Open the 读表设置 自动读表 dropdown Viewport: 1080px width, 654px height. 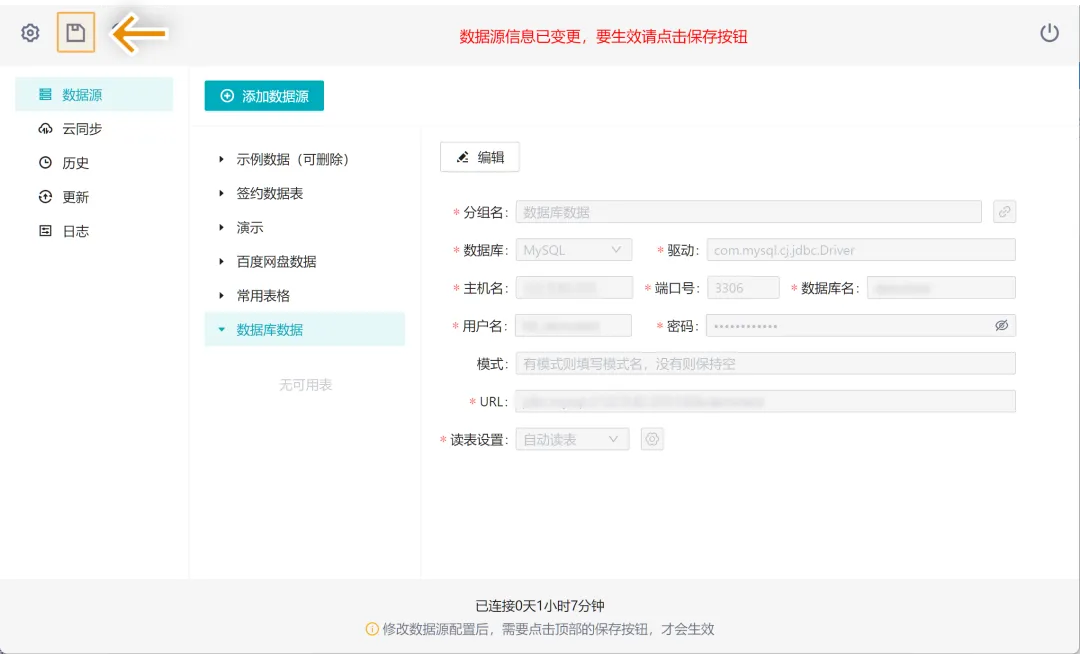572,439
